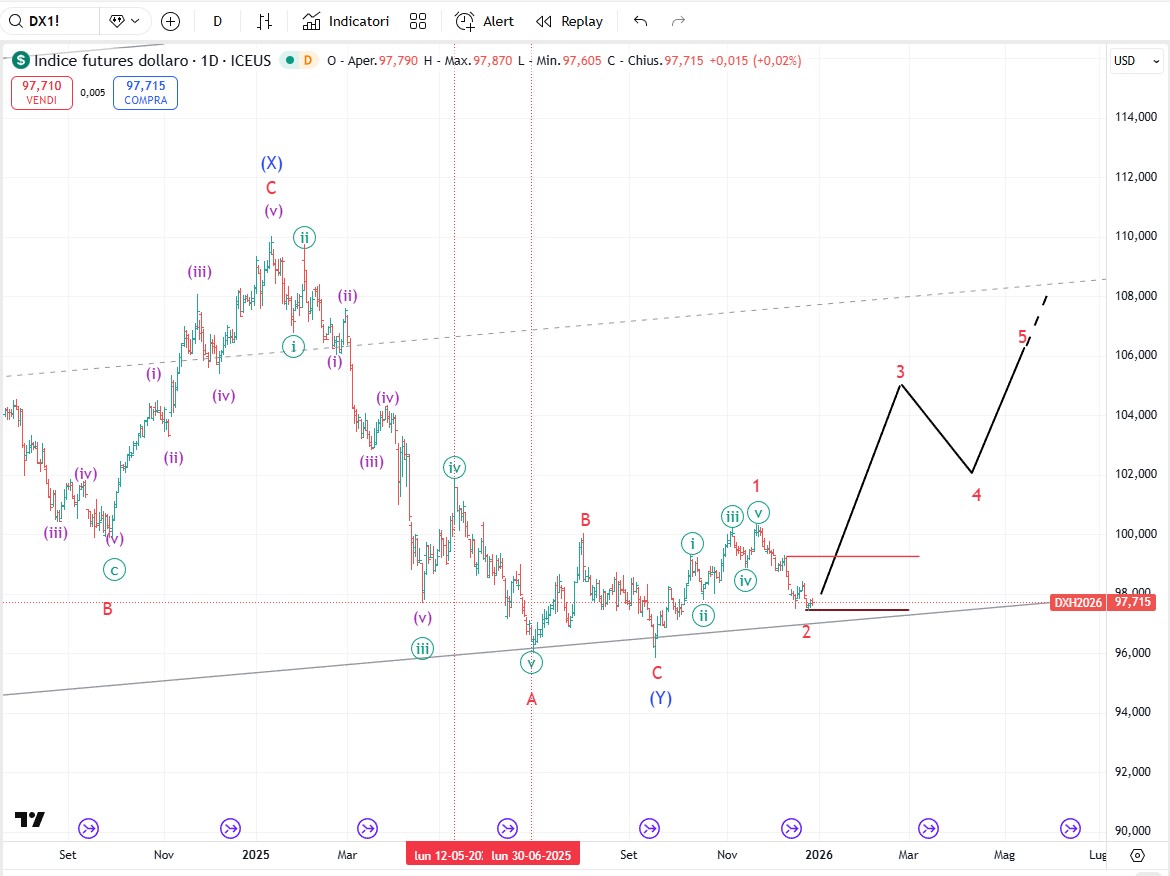Undo last chart action

point(640,22)
